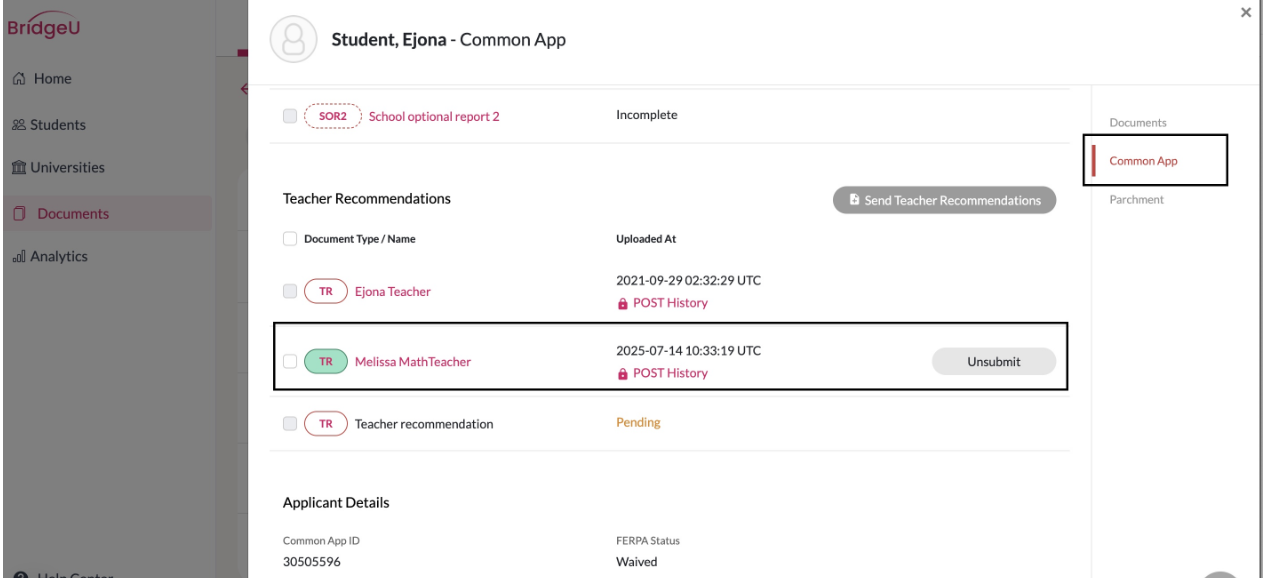View POST History for Melissa MathTeacher
This screenshot has width=1268, height=578.
(x=671, y=374)
